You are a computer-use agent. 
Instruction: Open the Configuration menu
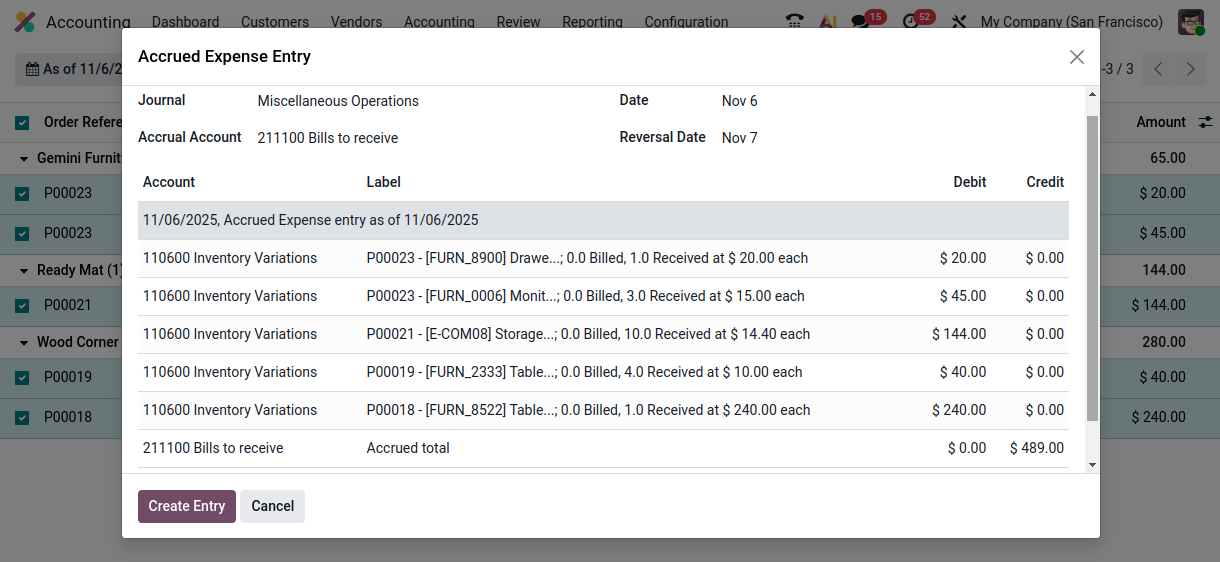(686, 22)
